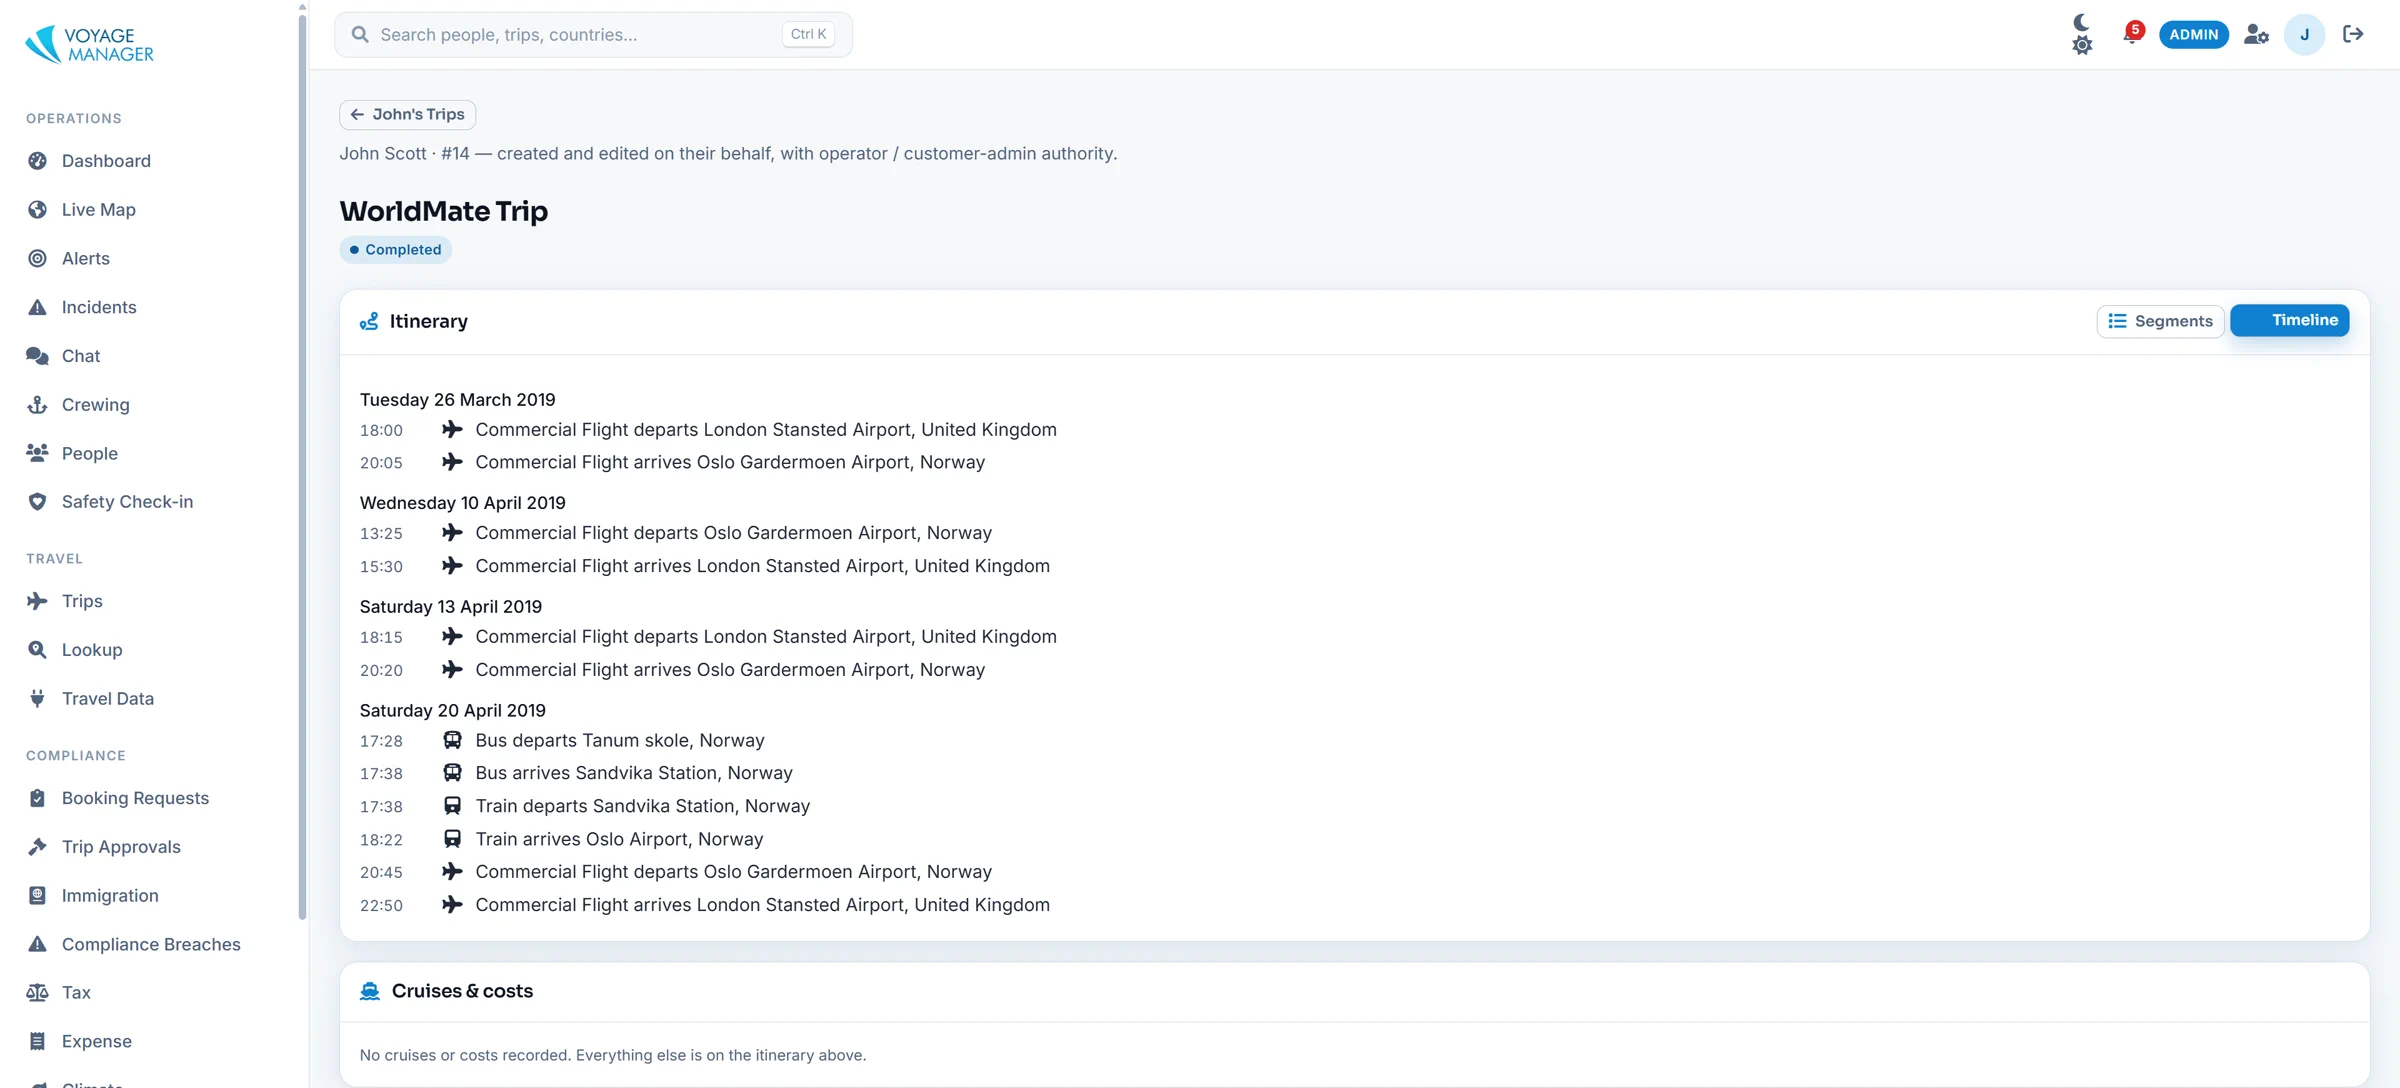This screenshot has width=2400, height=1088.
Task: Select Booking Requests clipboard icon
Action: (37, 798)
